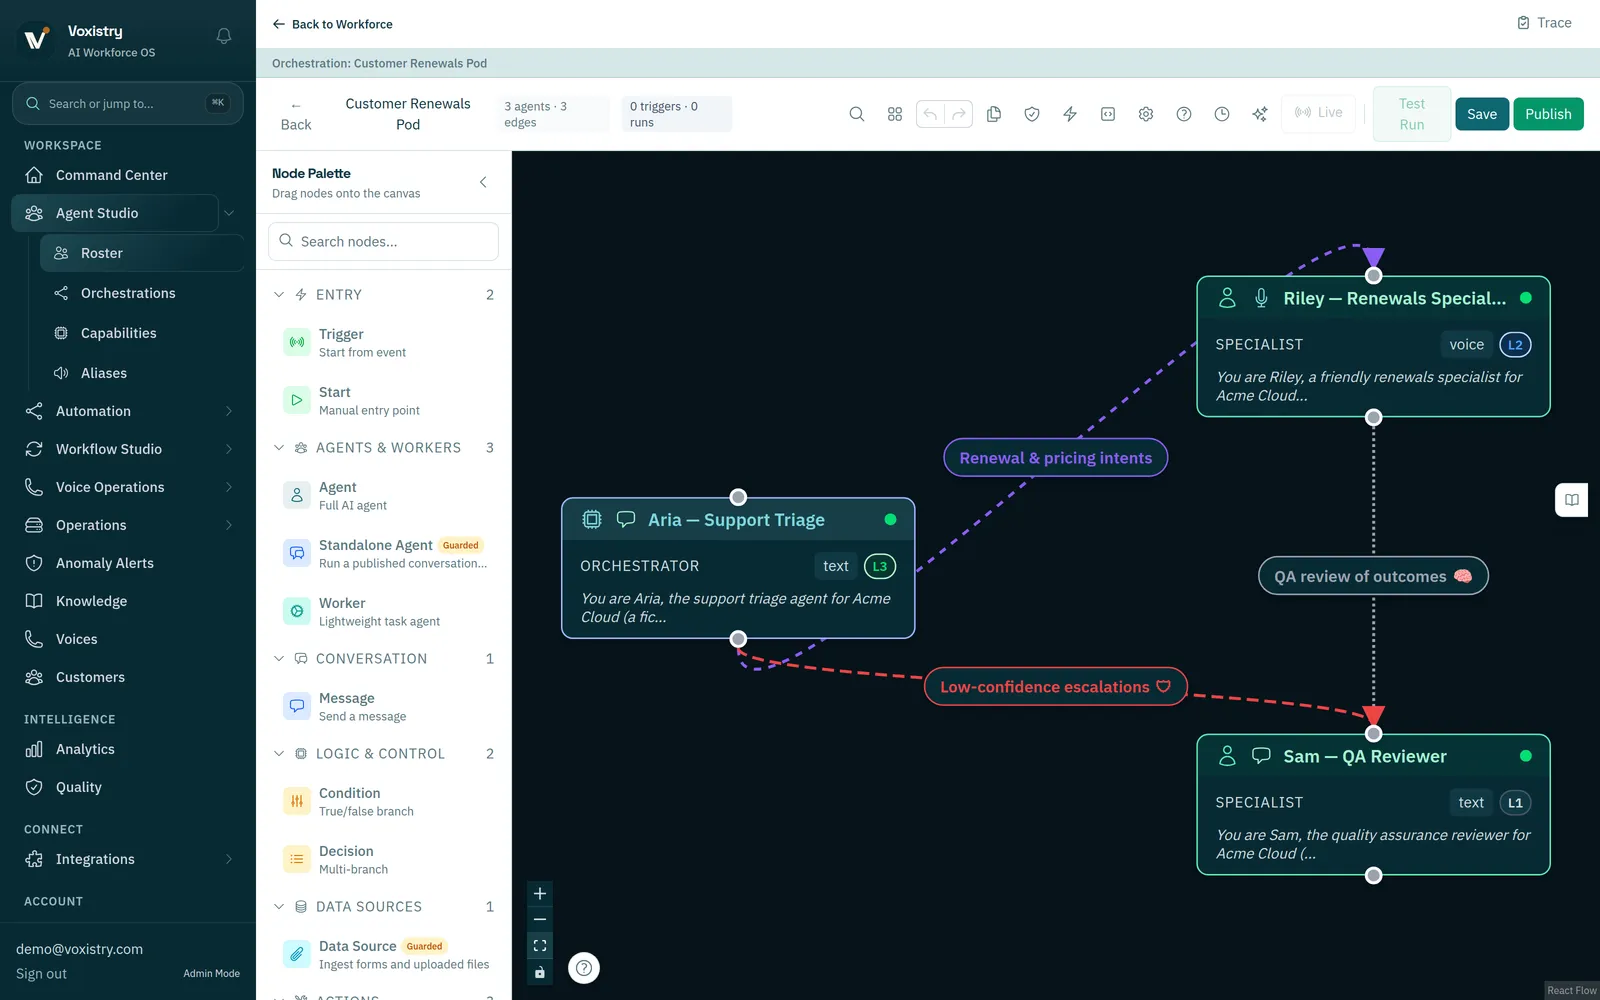Viewport: 1600px width, 1000px height.
Task: Toggle Live mode
Action: pos(1319,113)
